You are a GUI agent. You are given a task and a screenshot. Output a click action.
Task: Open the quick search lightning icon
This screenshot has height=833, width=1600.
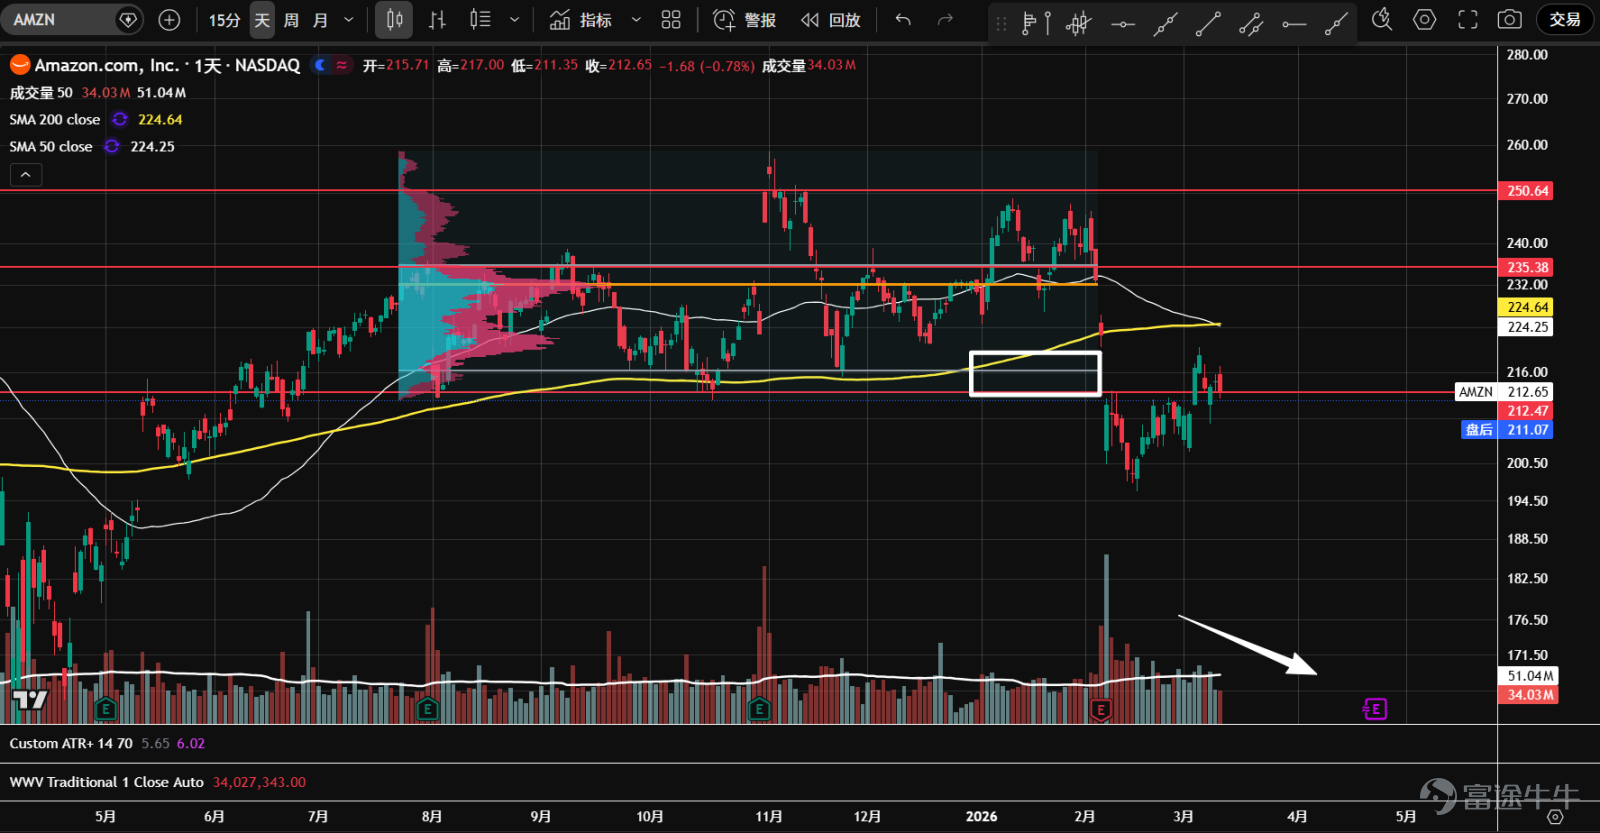point(1382,20)
